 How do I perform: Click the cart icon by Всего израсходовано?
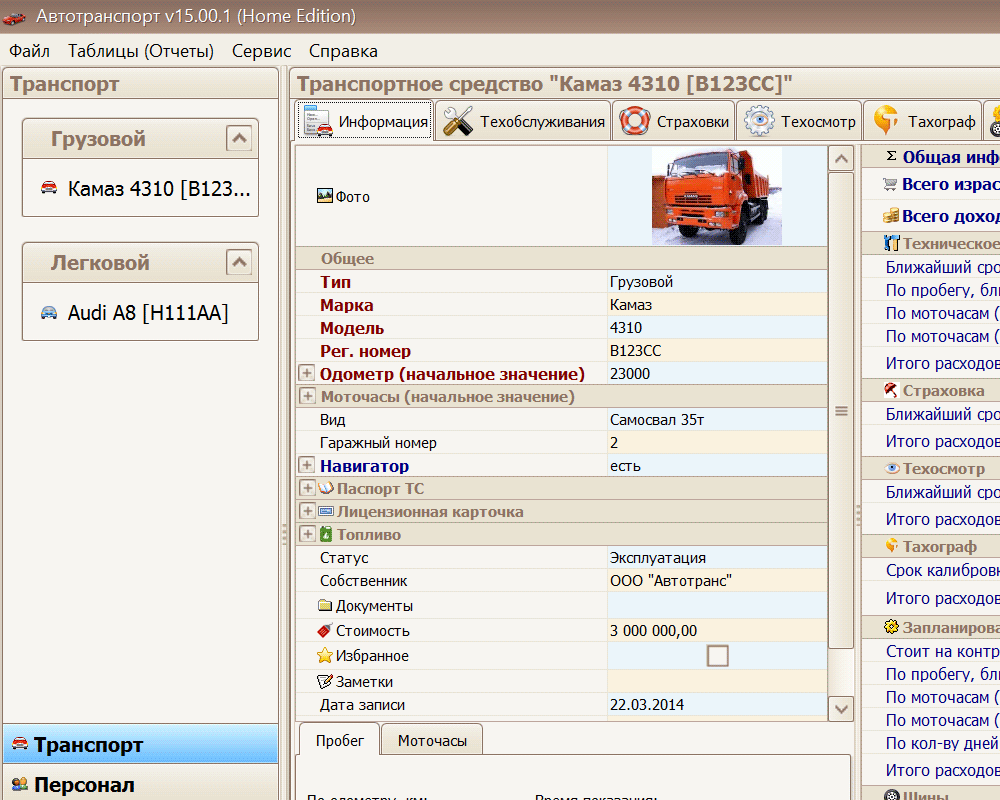890,184
